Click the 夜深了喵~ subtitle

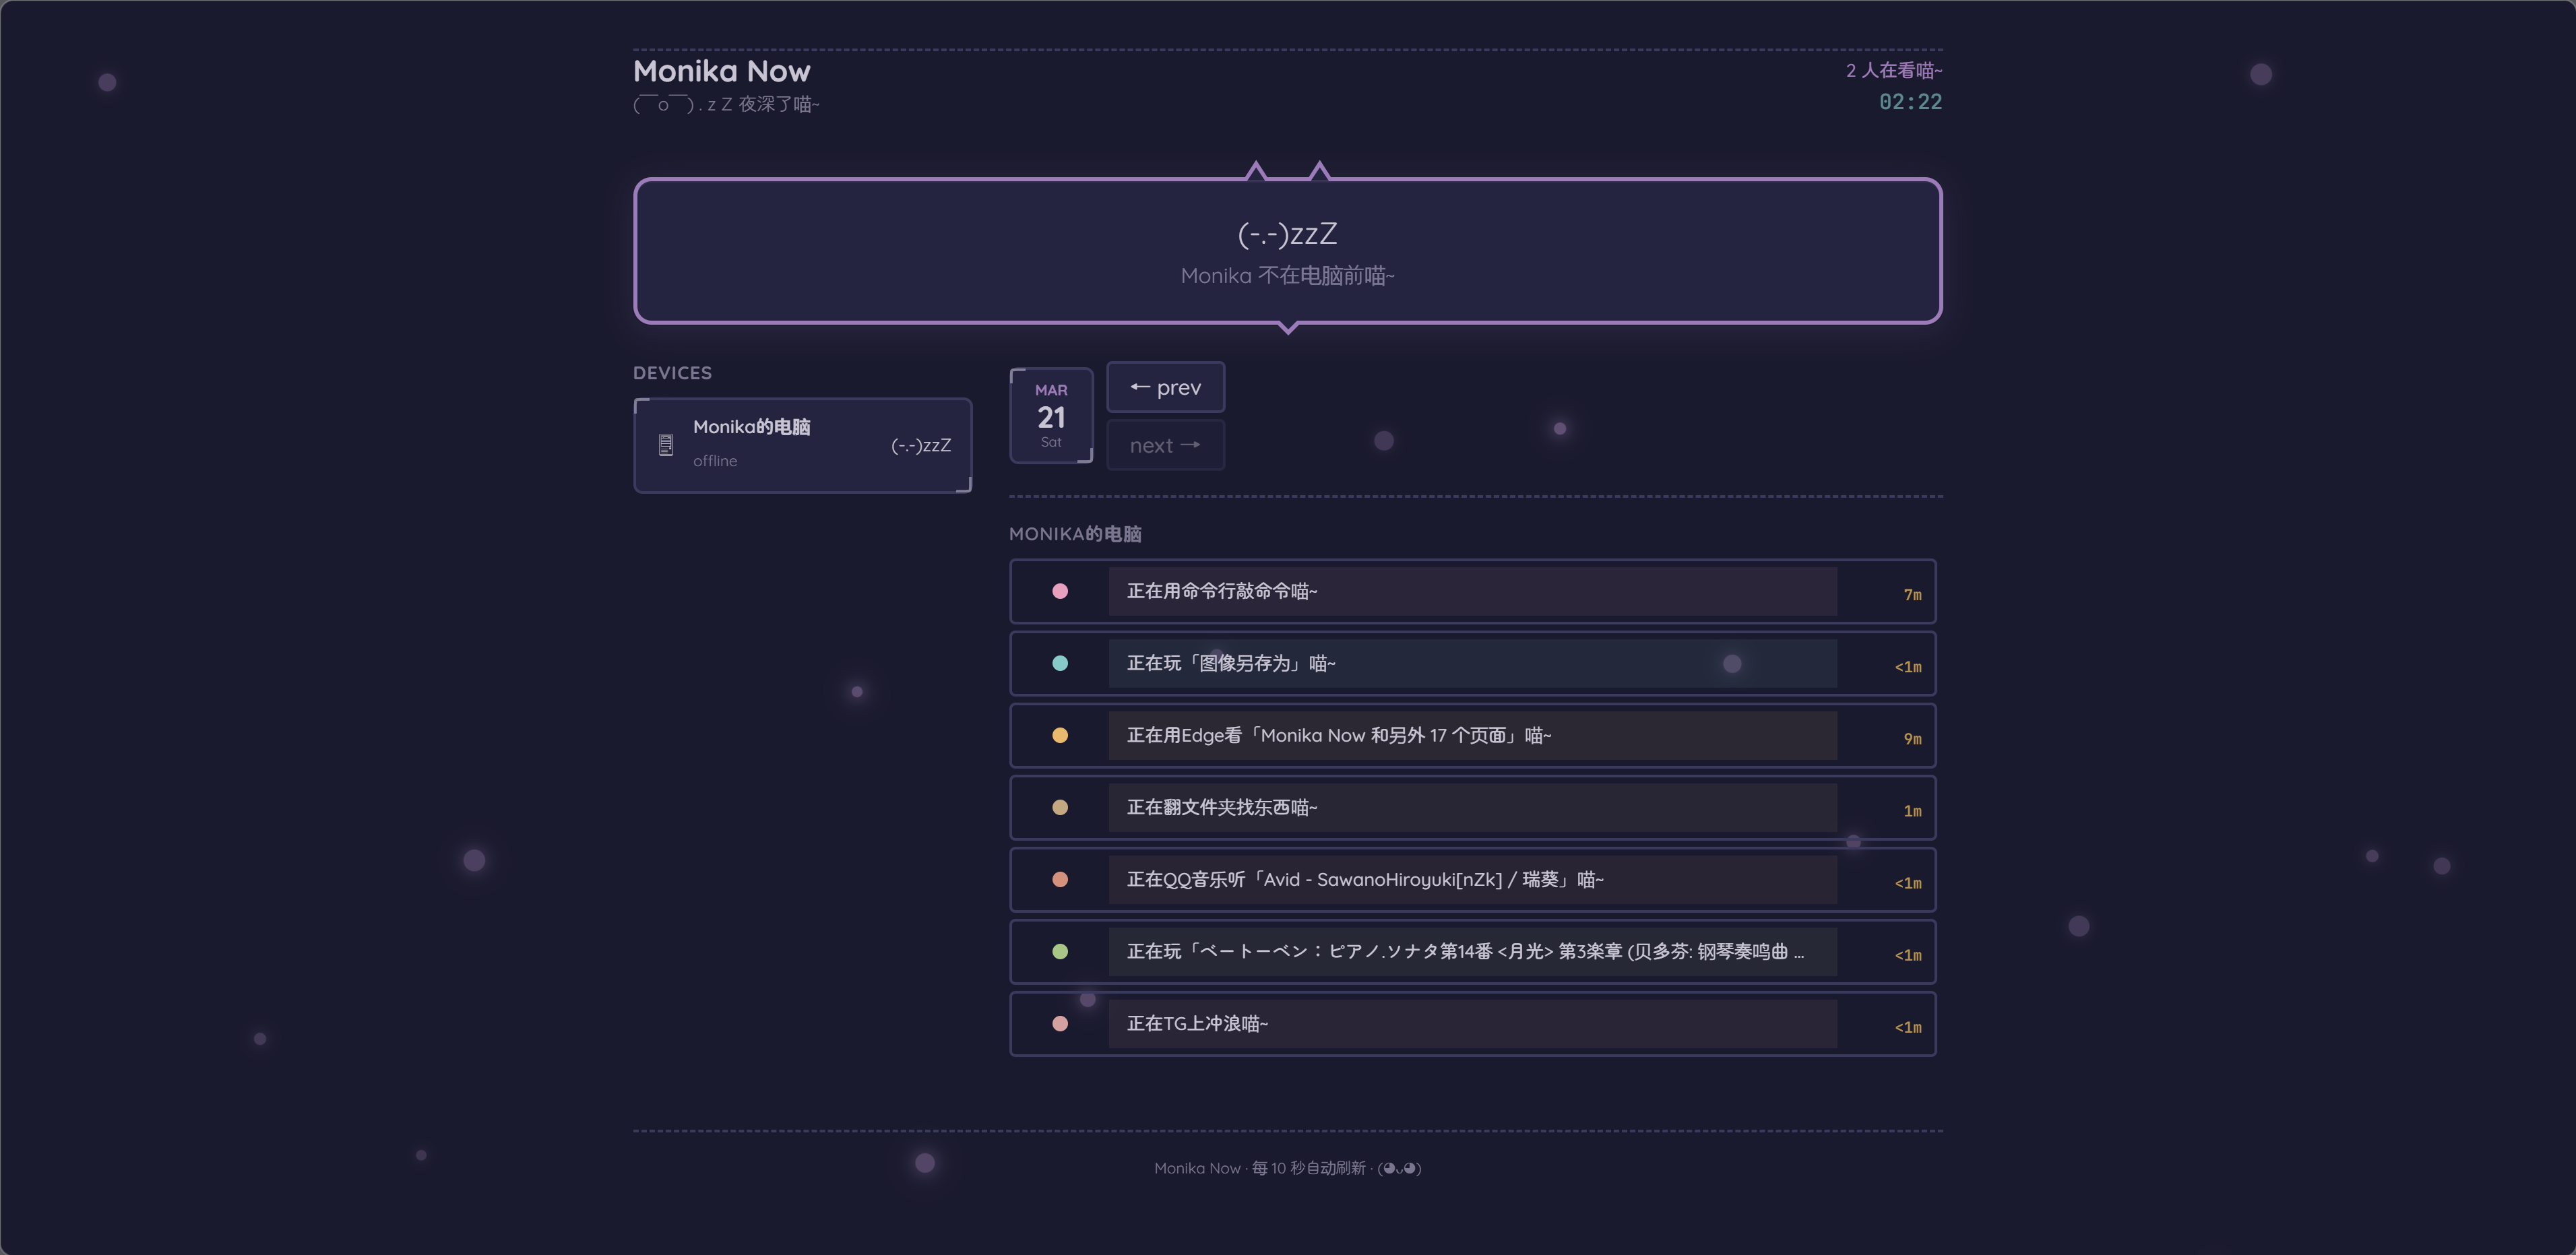pyautogui.click(x=779, y=104)
